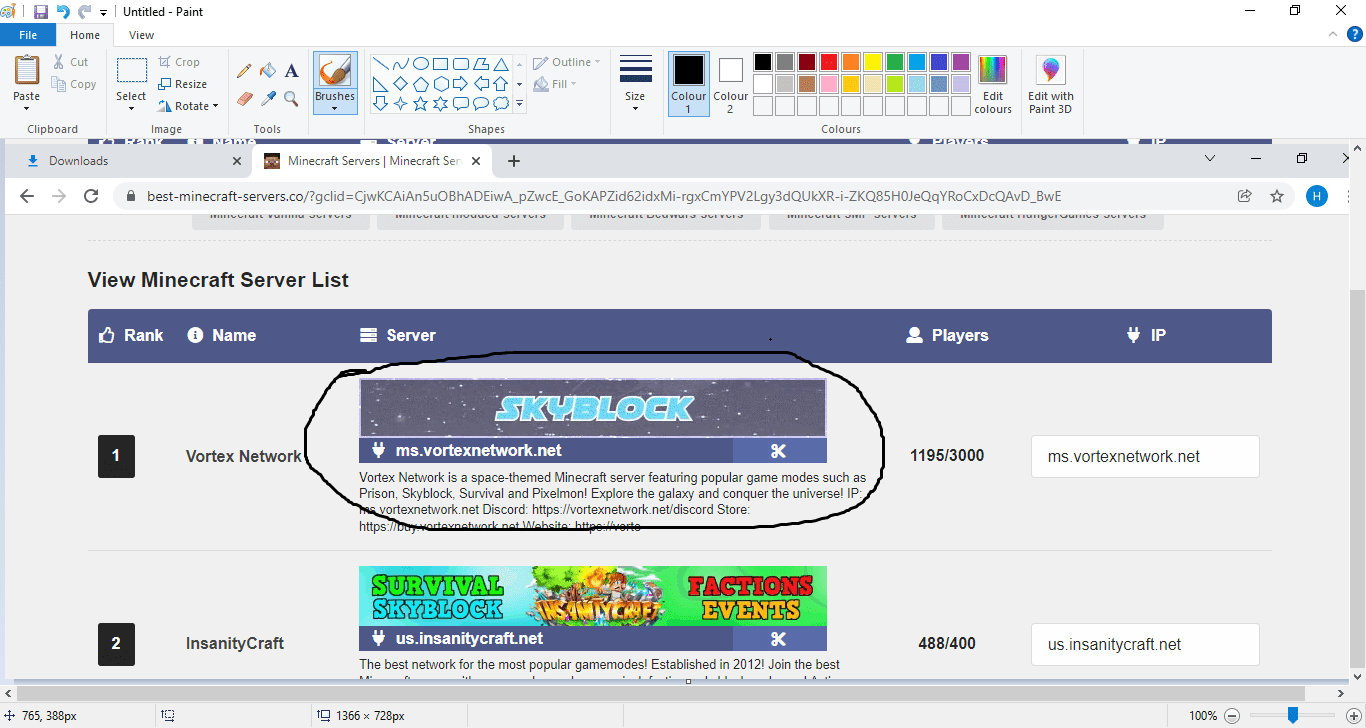
Task: Click the "1195/3000" players count on canvas
Action: 947,456
